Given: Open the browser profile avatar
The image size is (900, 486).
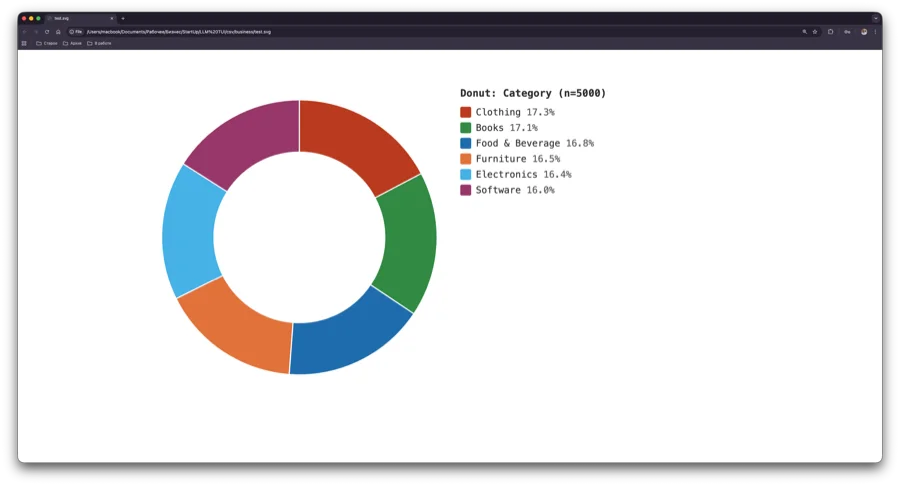Looking at the screenshot, I should point(864,32).
